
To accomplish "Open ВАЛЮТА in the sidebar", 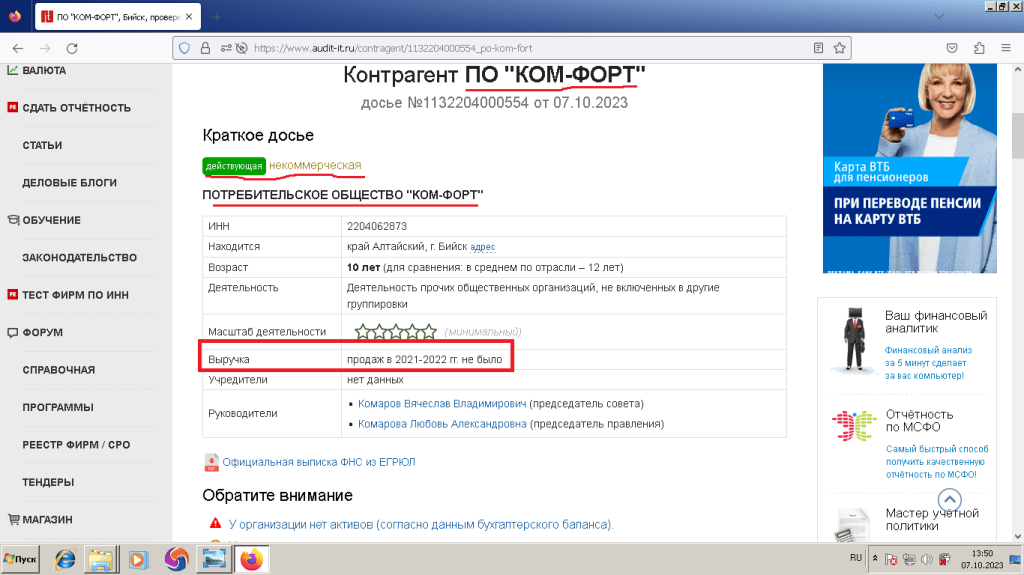I will (44, 71).
